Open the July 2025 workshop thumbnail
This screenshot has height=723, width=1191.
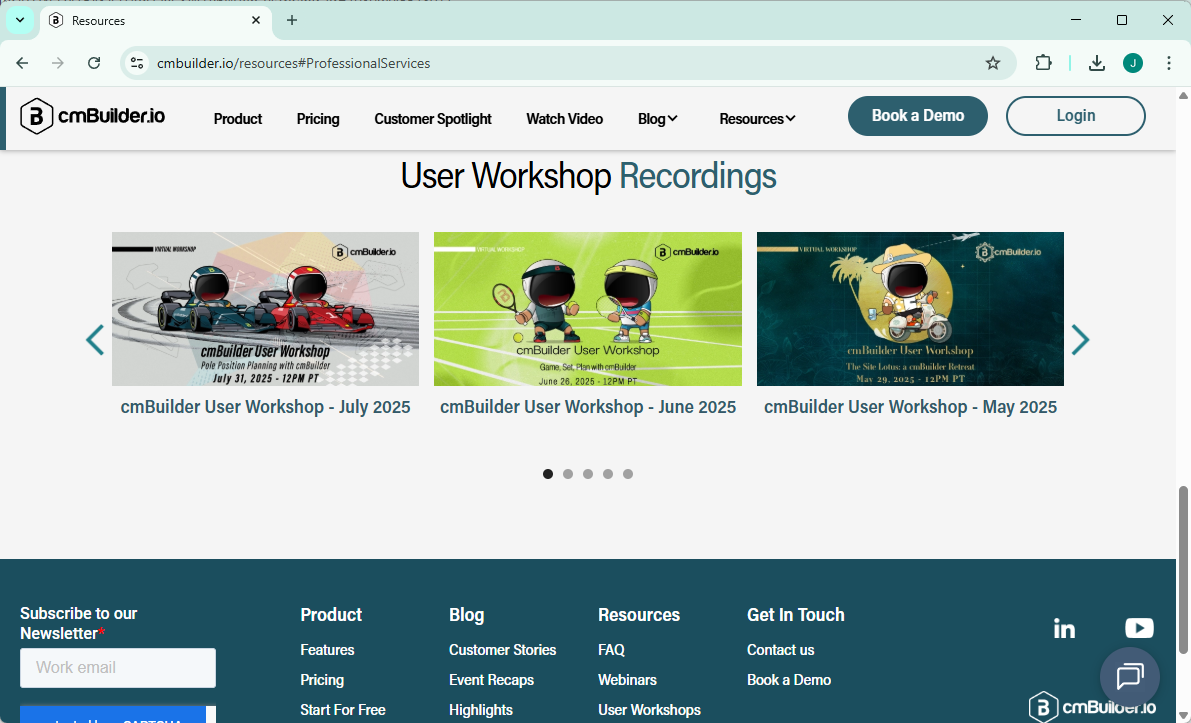[265, 309]
